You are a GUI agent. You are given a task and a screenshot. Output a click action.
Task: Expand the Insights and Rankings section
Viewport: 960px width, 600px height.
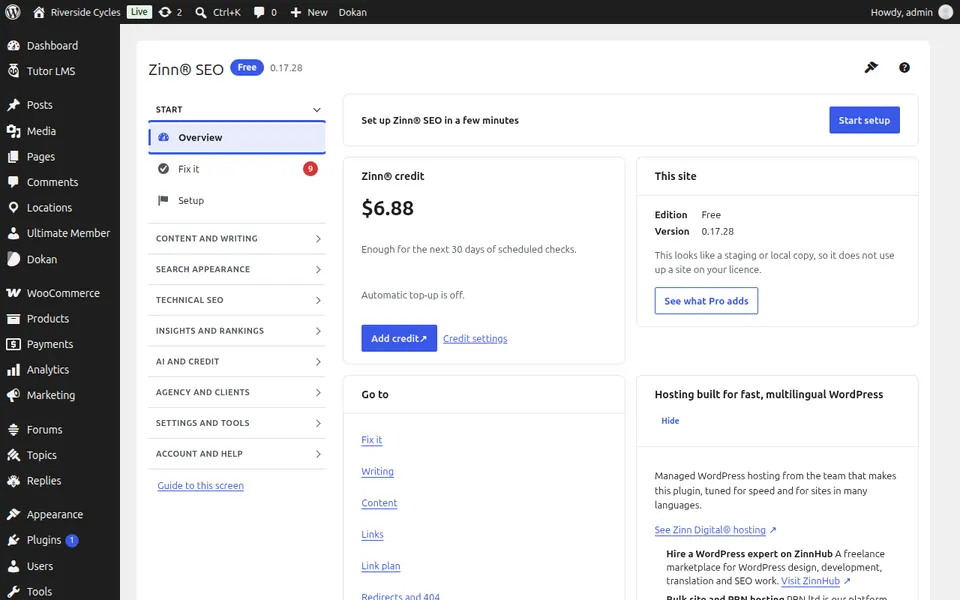click(237, 331)
